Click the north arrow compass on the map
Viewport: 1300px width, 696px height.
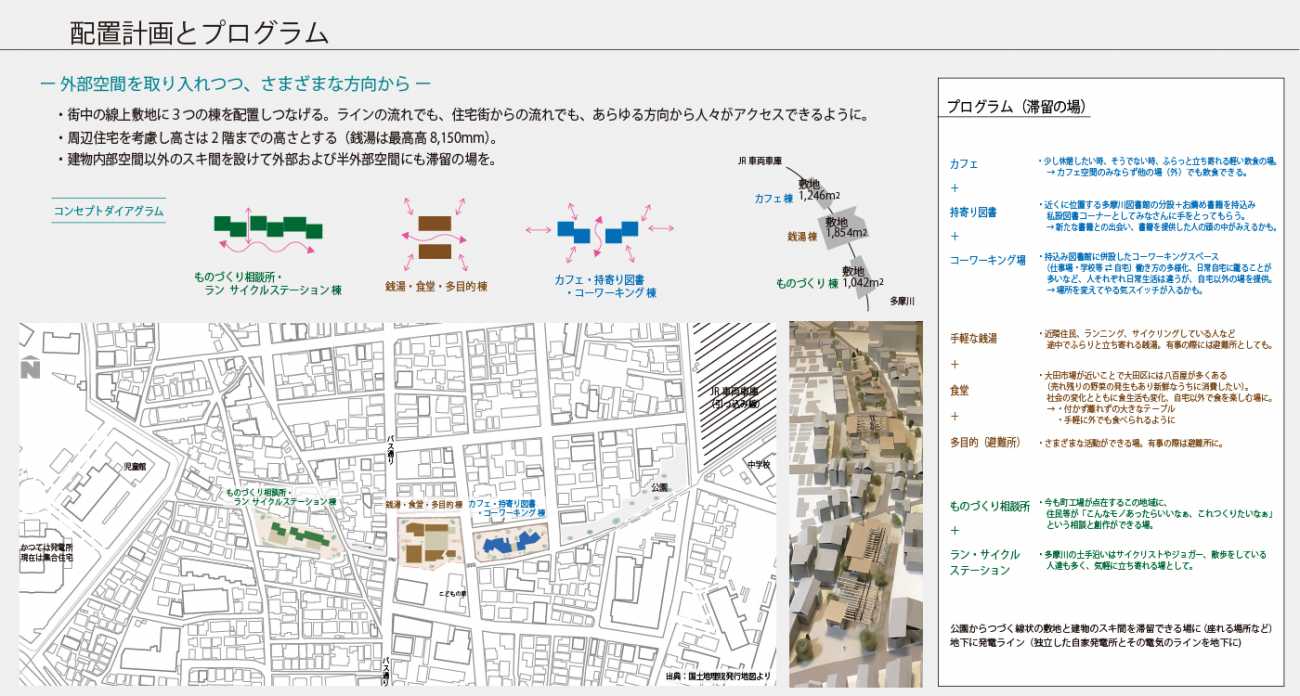29,367
